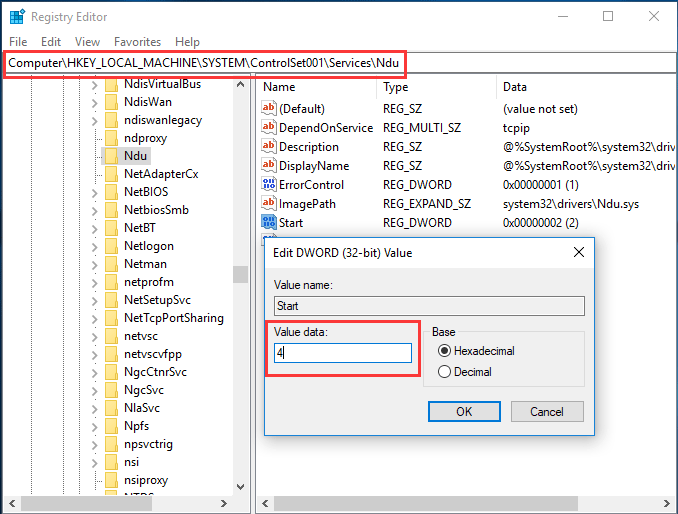The image size is (678, 514).
Task: Click the values pane scroll right arrow
Action: [x=666, y=503]
